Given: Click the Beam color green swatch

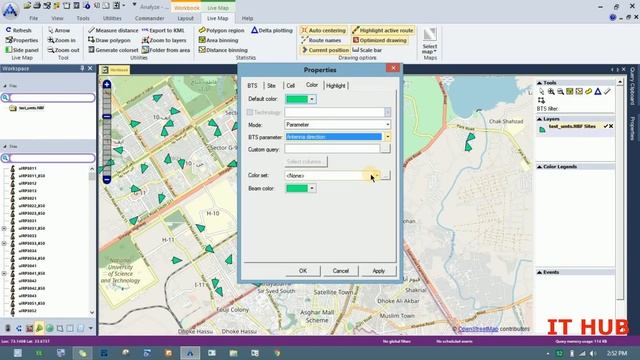Looking at the screenshot, I should (297, 188).
